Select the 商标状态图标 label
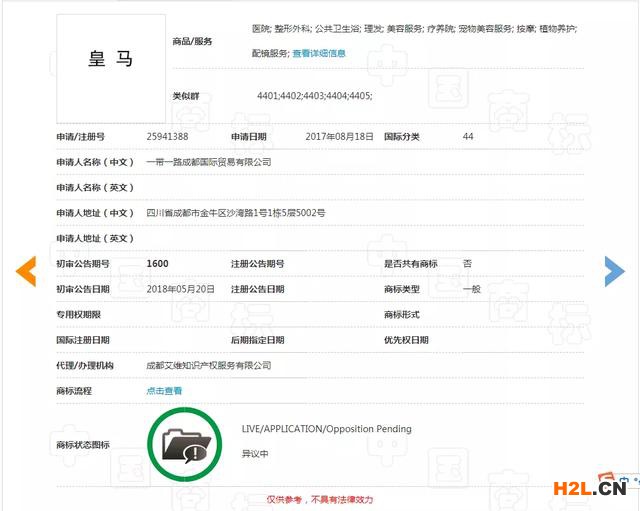The image size is (640, 511). tap(83, 444)
